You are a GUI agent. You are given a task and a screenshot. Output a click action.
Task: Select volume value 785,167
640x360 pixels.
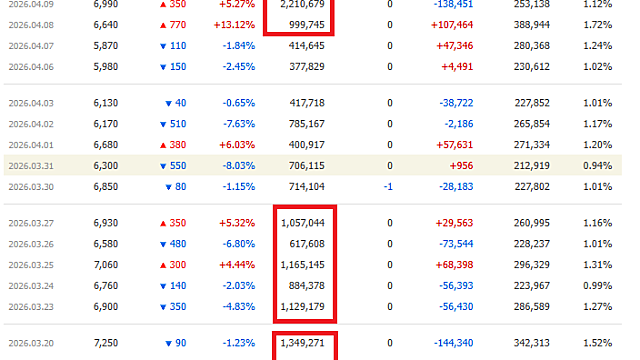click(x=307, y=124)
